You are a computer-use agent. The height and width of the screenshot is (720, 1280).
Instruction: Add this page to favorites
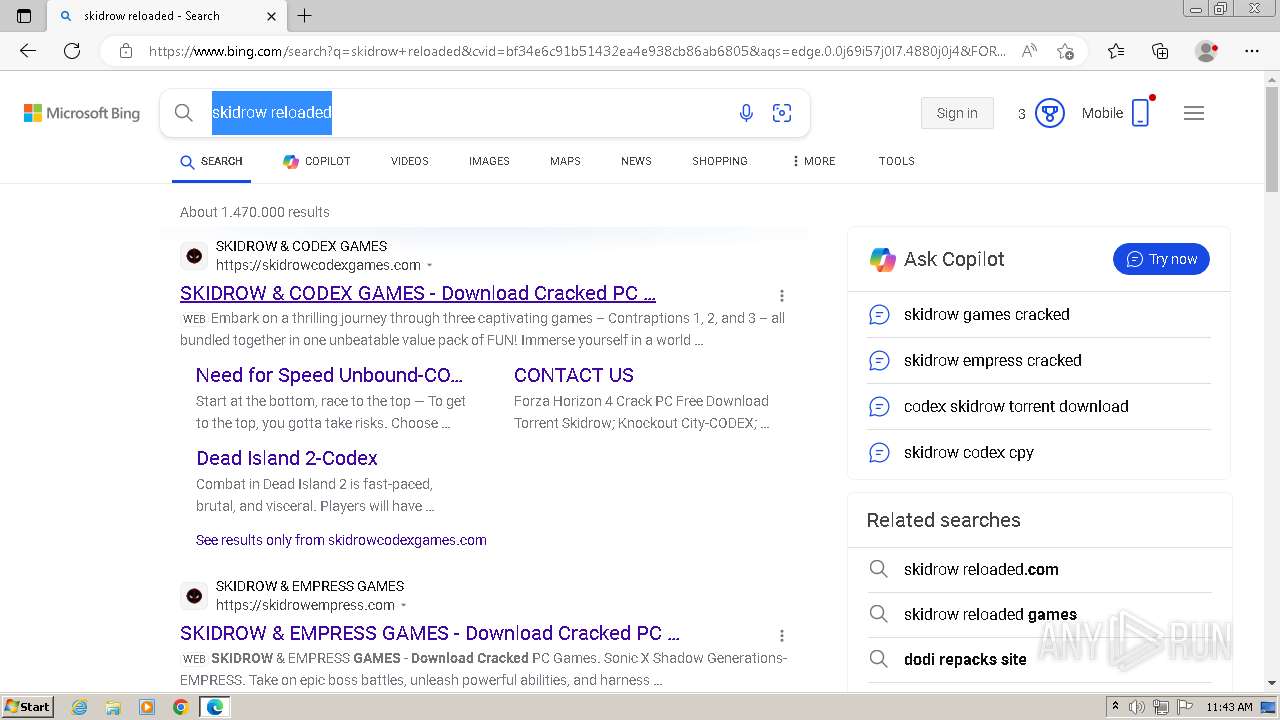pos(1066,51)
